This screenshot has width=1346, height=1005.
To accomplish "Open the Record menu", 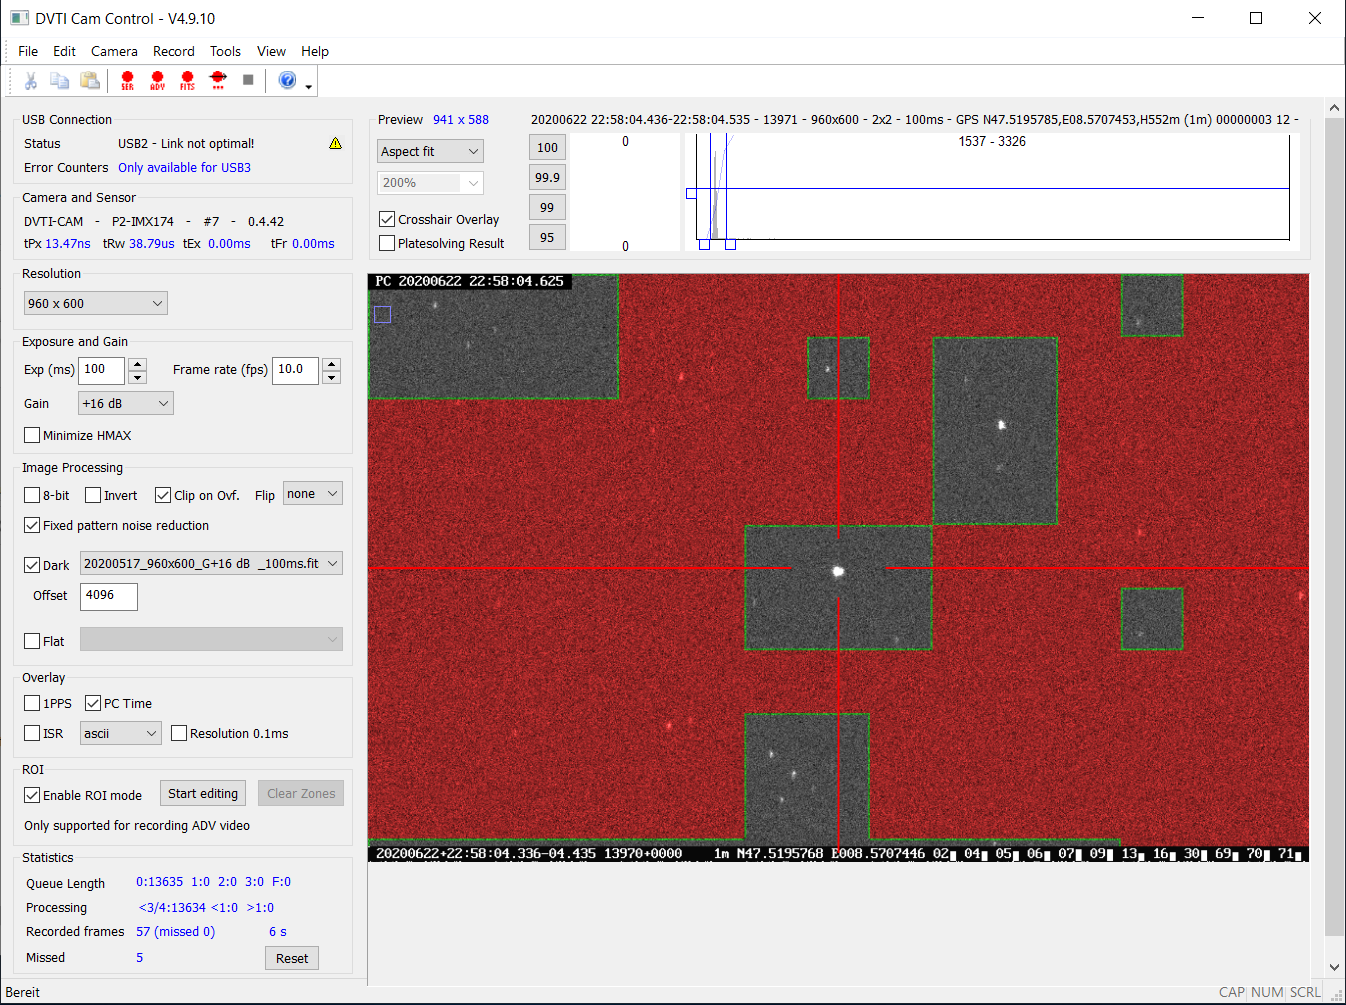I will [x=173, y=51].
